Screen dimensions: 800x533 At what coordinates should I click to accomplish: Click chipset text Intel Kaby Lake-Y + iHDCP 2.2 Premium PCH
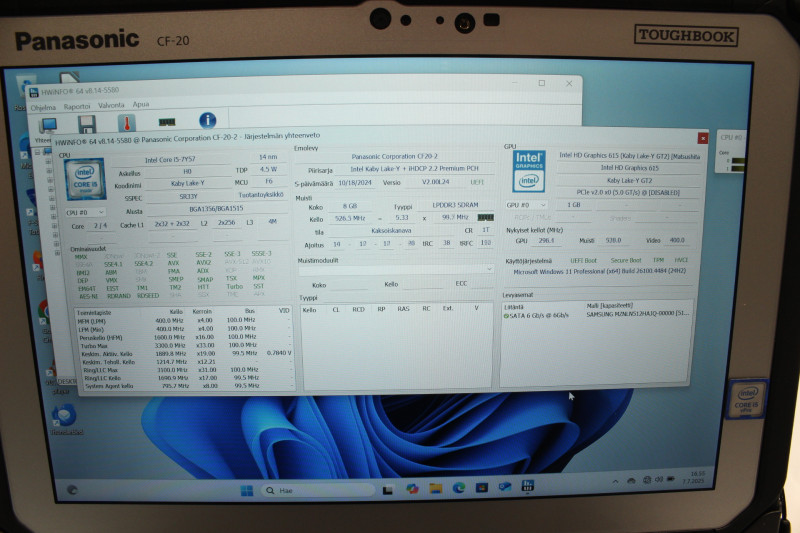click(x=414, y=169)
